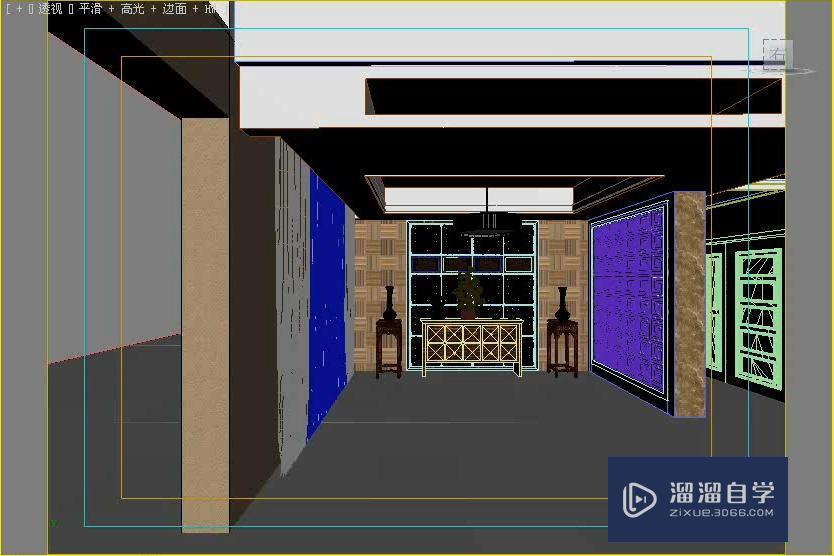This screenshot has height=556, width=834.
Task: Click the ViewCube 右 face
Action: pyautogui.click(x=778, y=53)
